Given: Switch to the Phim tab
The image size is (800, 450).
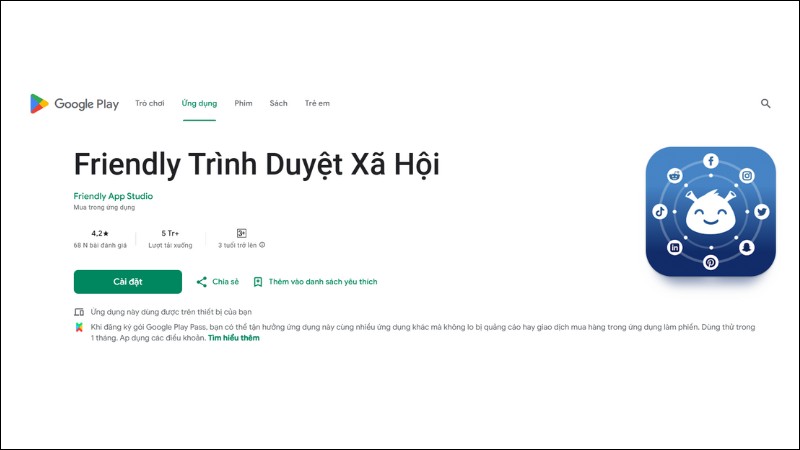Looking at the screenshot, I should pyautogui.click(x=243, y=103).
